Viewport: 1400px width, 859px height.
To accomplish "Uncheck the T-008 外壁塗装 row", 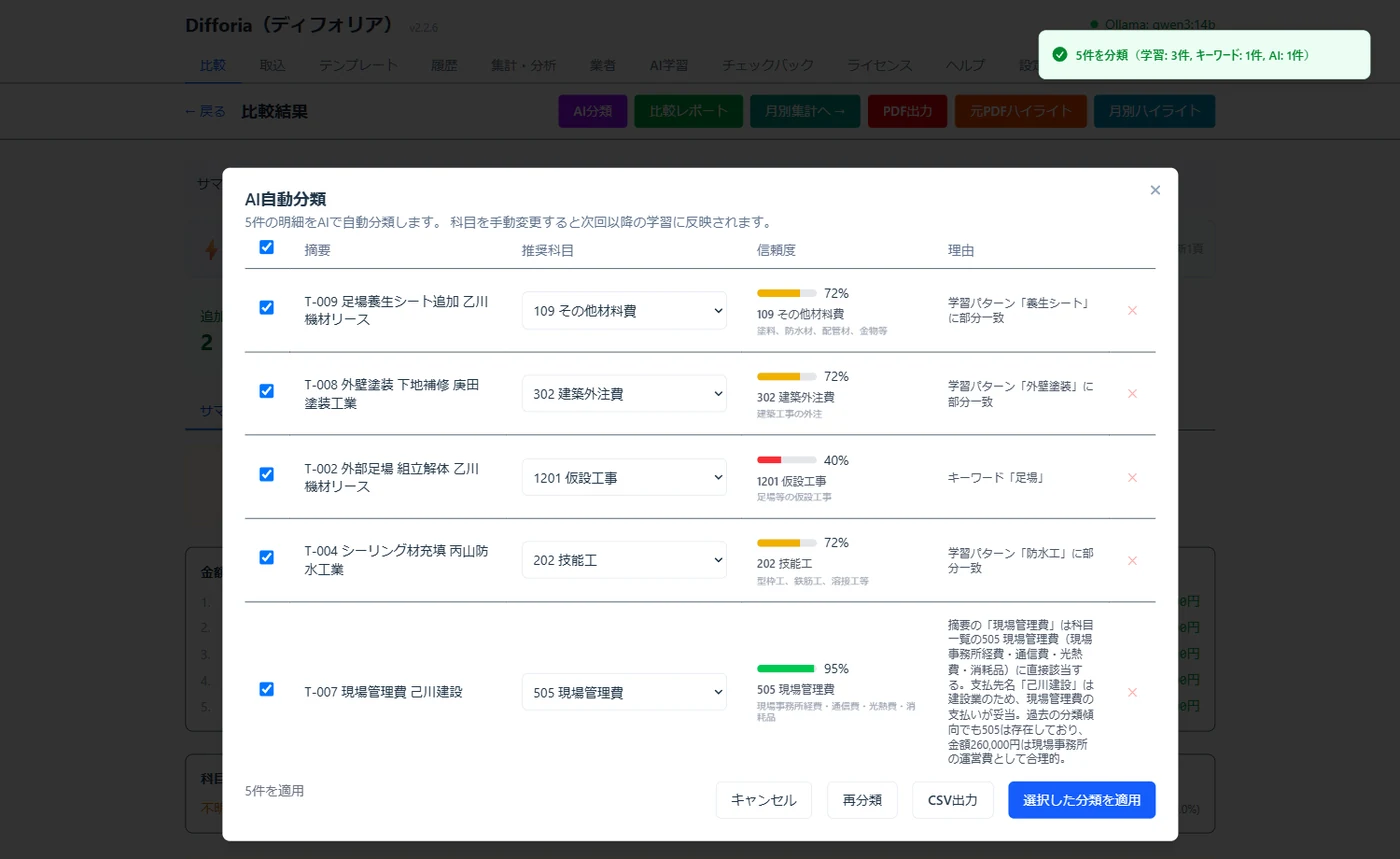I will (x=266, y=391).
